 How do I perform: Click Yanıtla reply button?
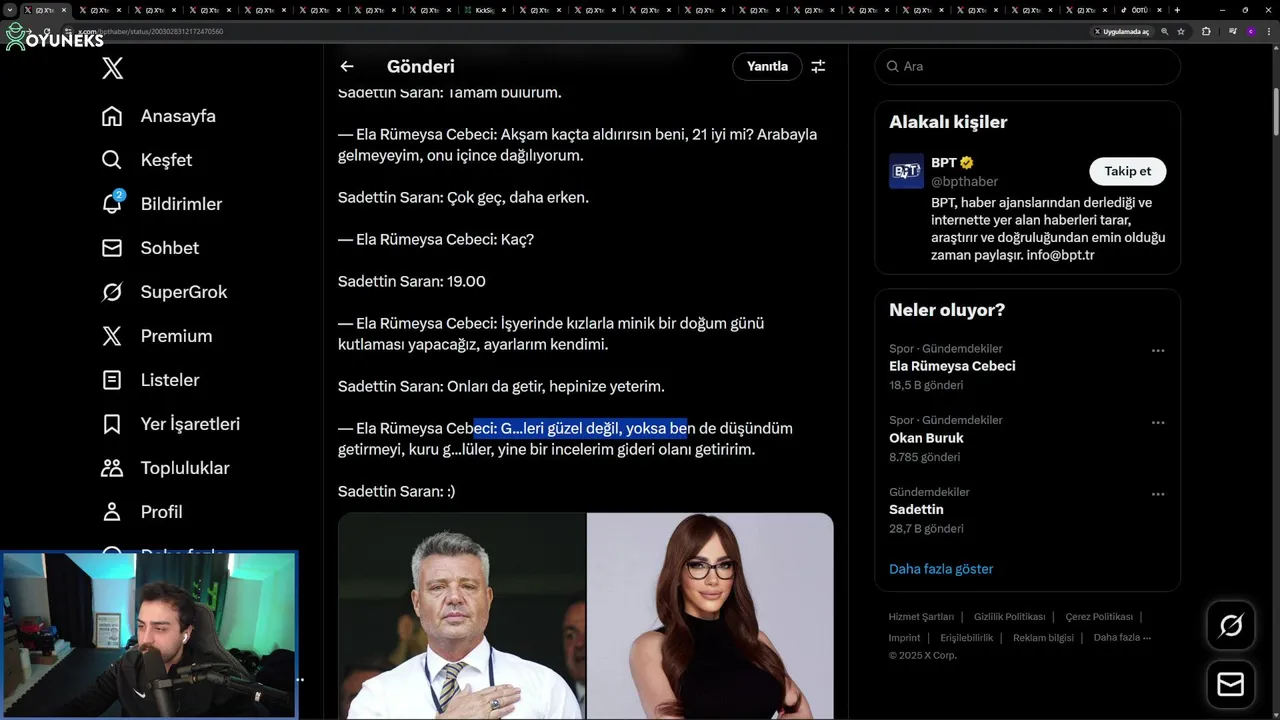[767, 67]
